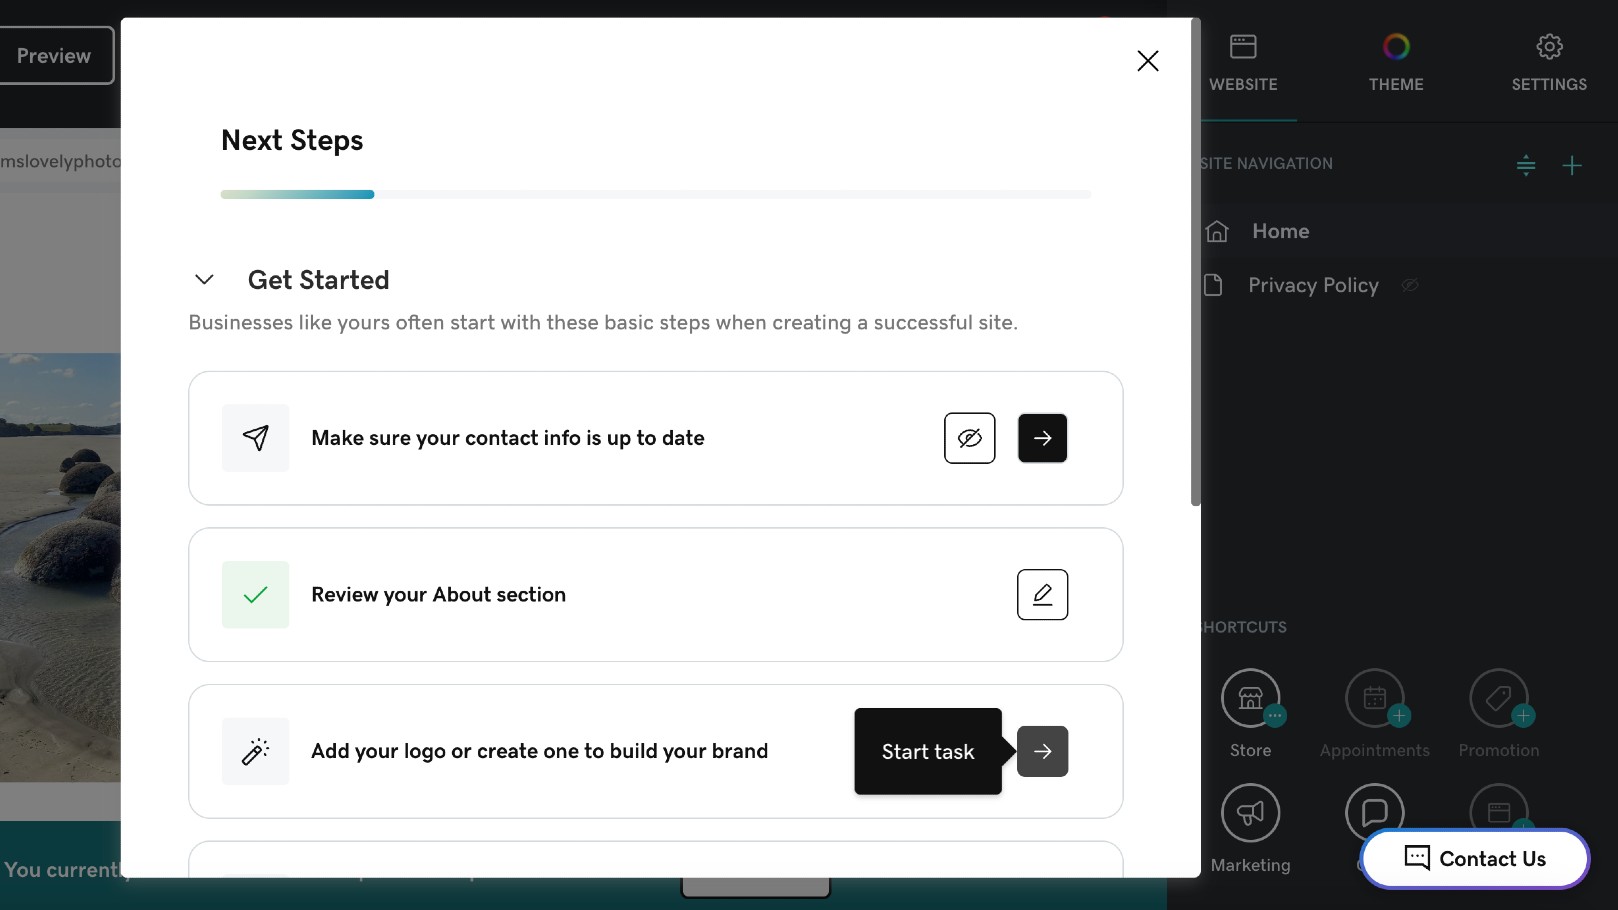Click the paper plane icon for contact info
1618x910 pixels.
[x=256, y=438]
